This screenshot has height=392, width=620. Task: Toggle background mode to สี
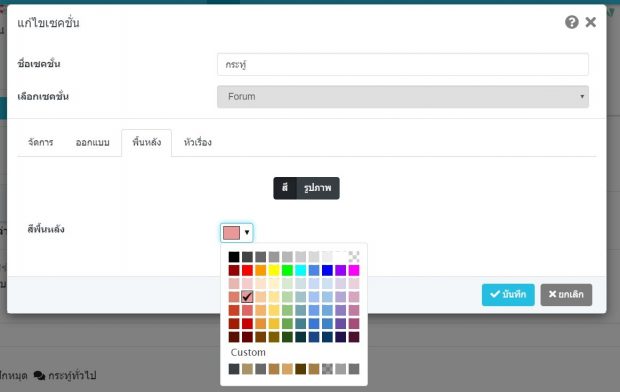[x=285, y=188]
